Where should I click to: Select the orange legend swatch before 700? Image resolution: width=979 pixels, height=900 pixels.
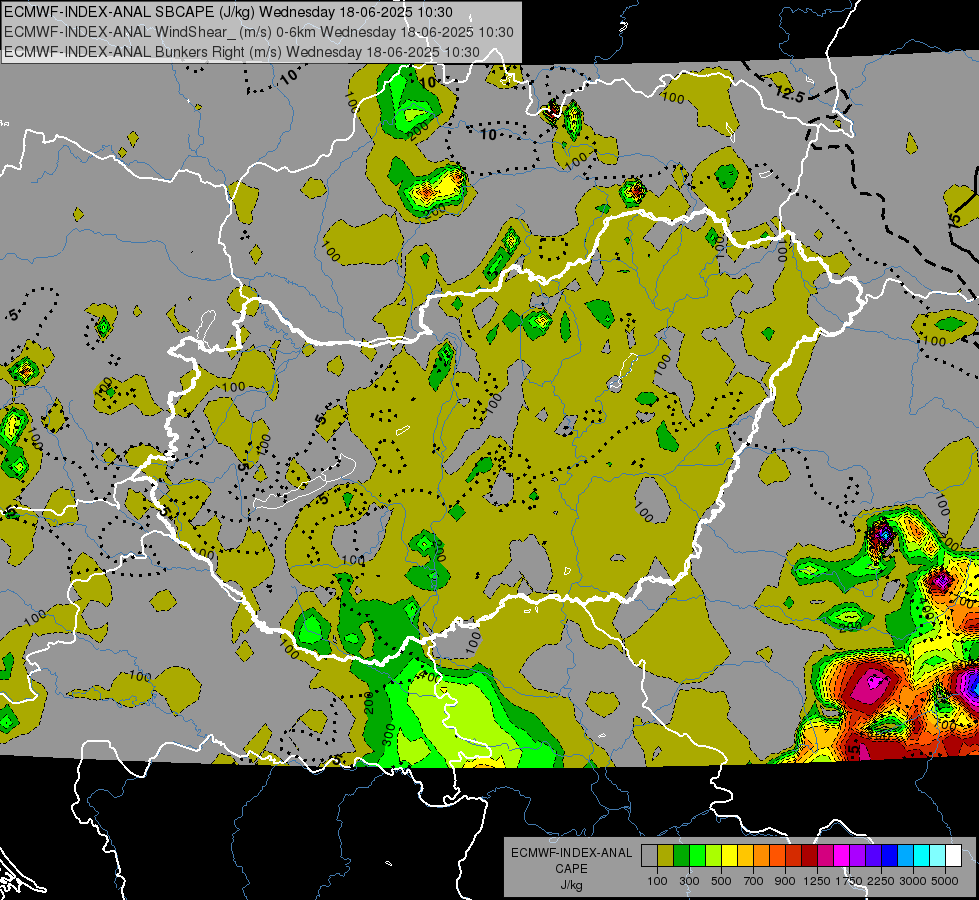(x=761, y=856)
